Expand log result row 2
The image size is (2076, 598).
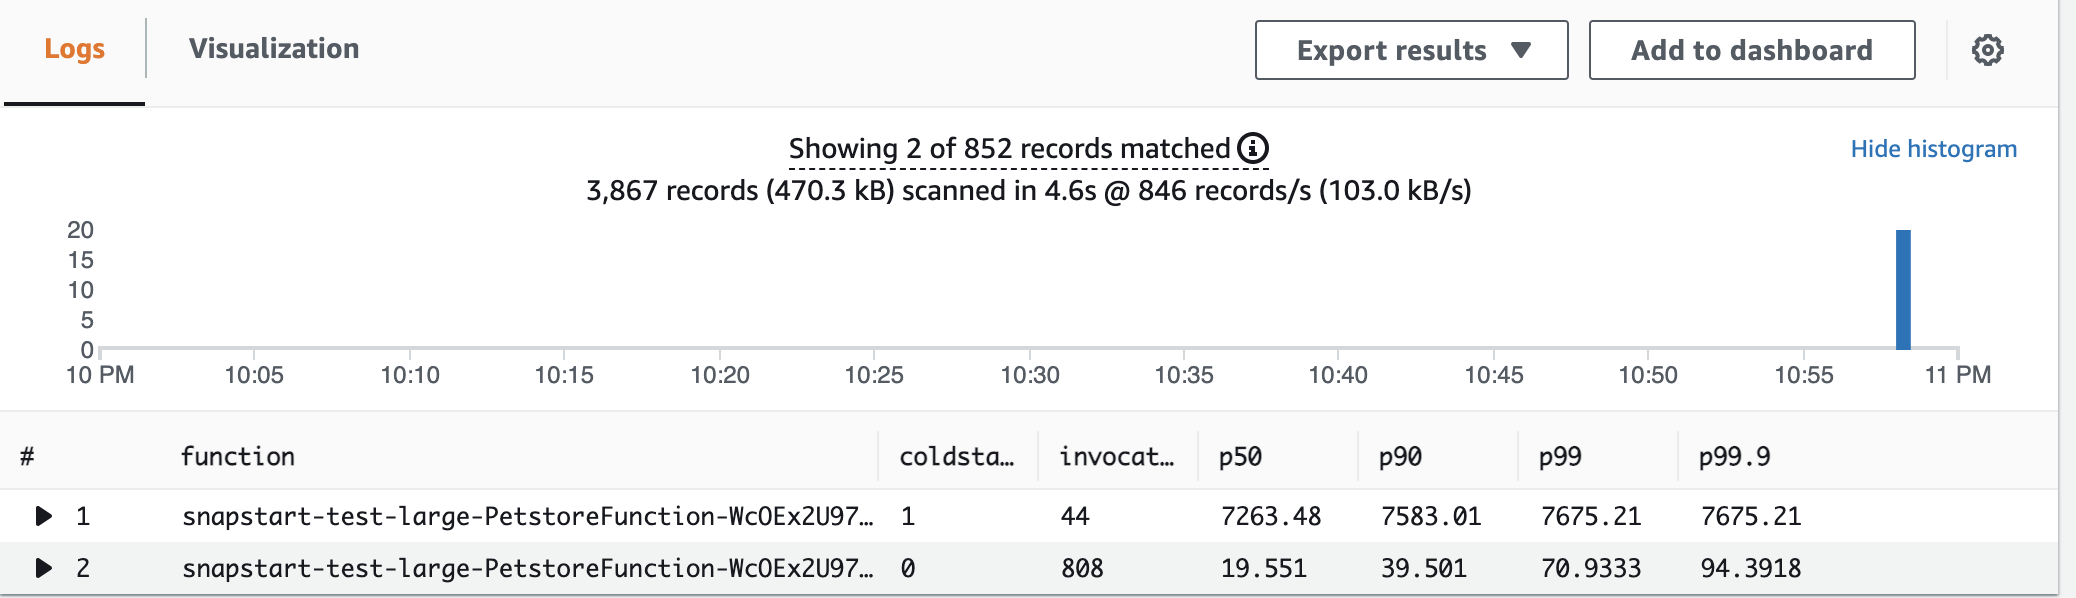click(x=43, y=568)
